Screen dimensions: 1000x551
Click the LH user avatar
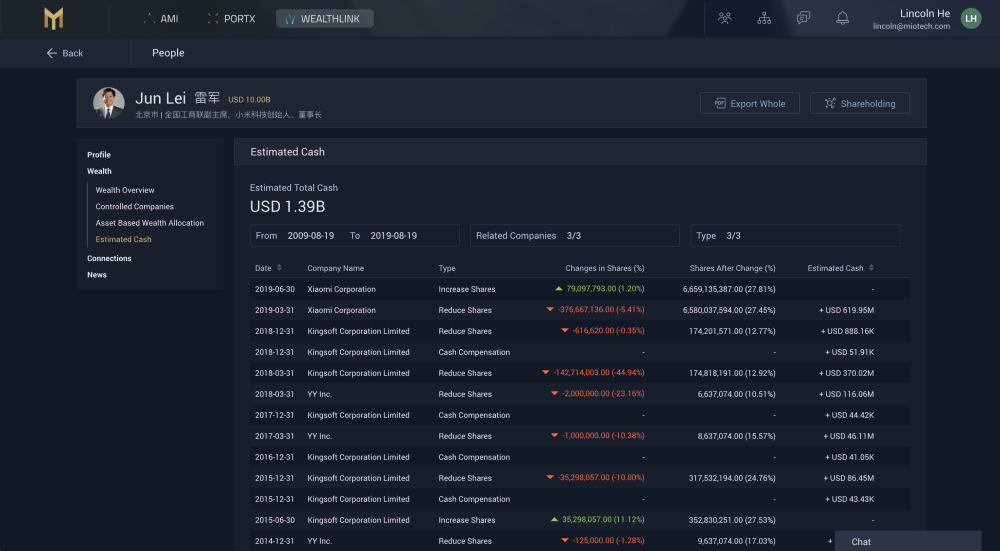(970, 18)
